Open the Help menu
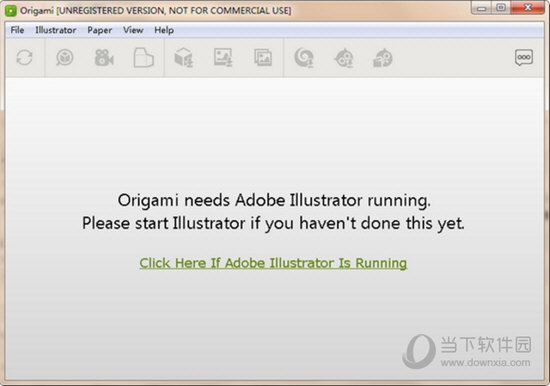This screenshot has height=386, width=550. tap(164, 30)
